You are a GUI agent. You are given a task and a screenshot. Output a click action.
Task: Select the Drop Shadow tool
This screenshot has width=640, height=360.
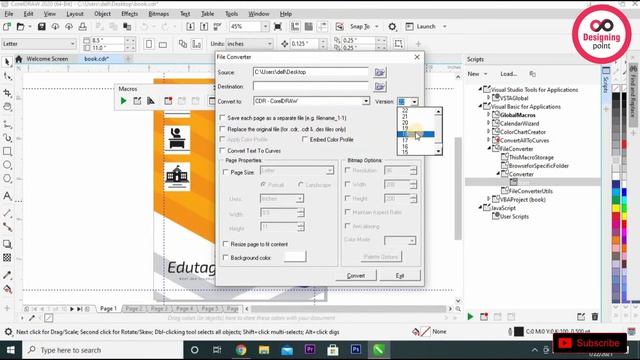7,244
